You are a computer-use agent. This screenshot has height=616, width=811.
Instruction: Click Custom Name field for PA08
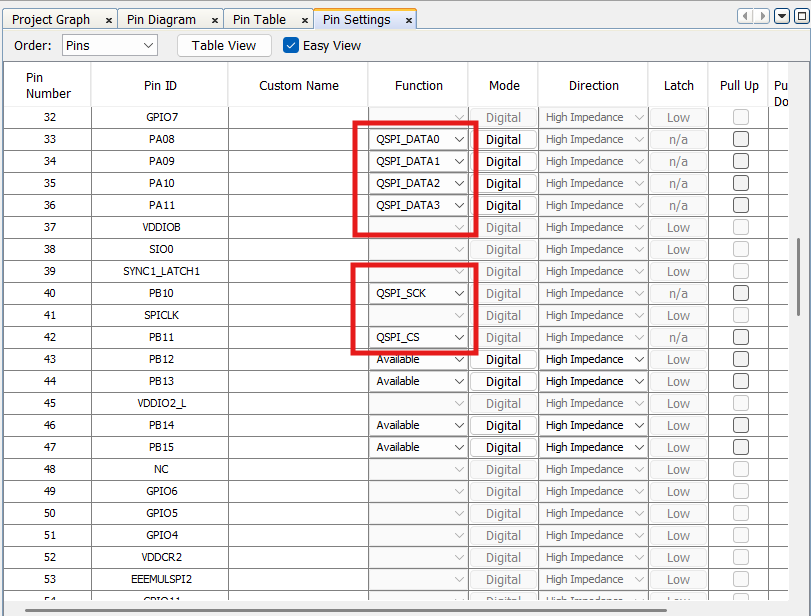point(298,139)
